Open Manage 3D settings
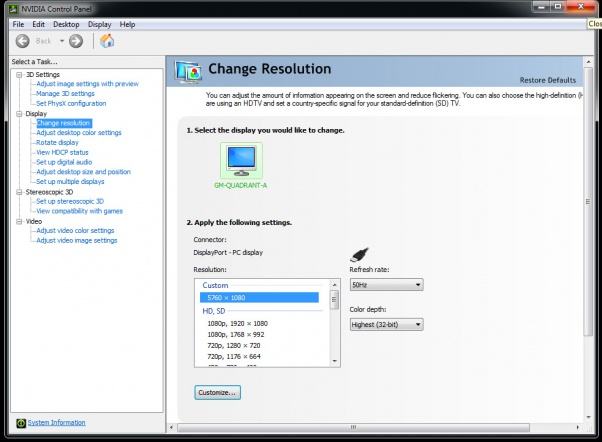 (65, 94)
